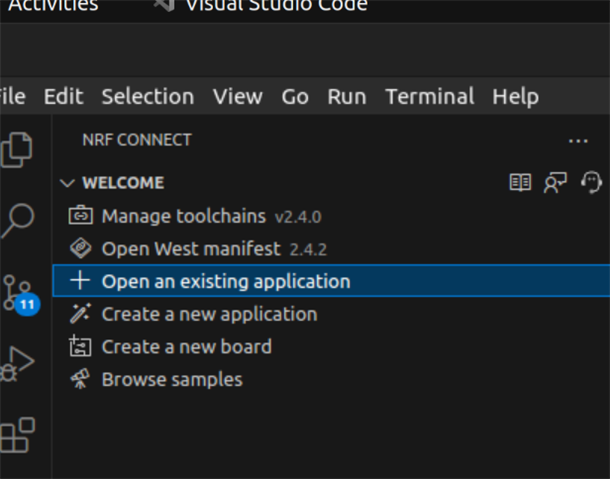Image resolution: width=610 pixels, height=479 pixels.
Task: Click Open an existing application
Action: coord(331,281)
